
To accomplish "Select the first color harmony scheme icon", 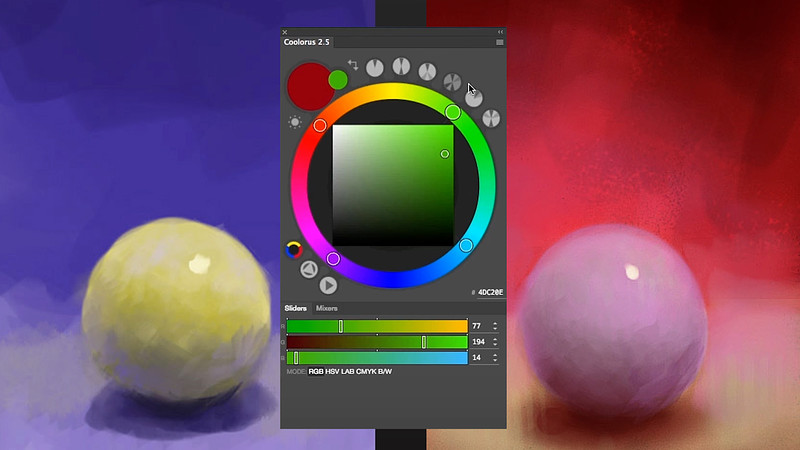I will (375, 68).
